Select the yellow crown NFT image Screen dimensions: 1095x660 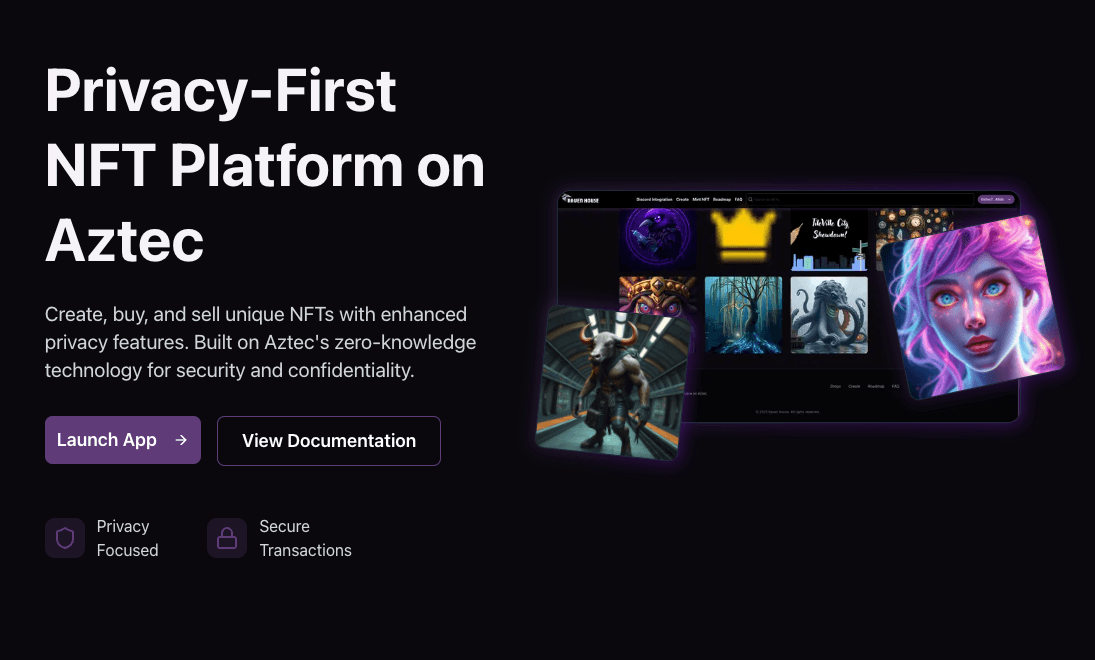pyautogui.click(x=743, y=237)
